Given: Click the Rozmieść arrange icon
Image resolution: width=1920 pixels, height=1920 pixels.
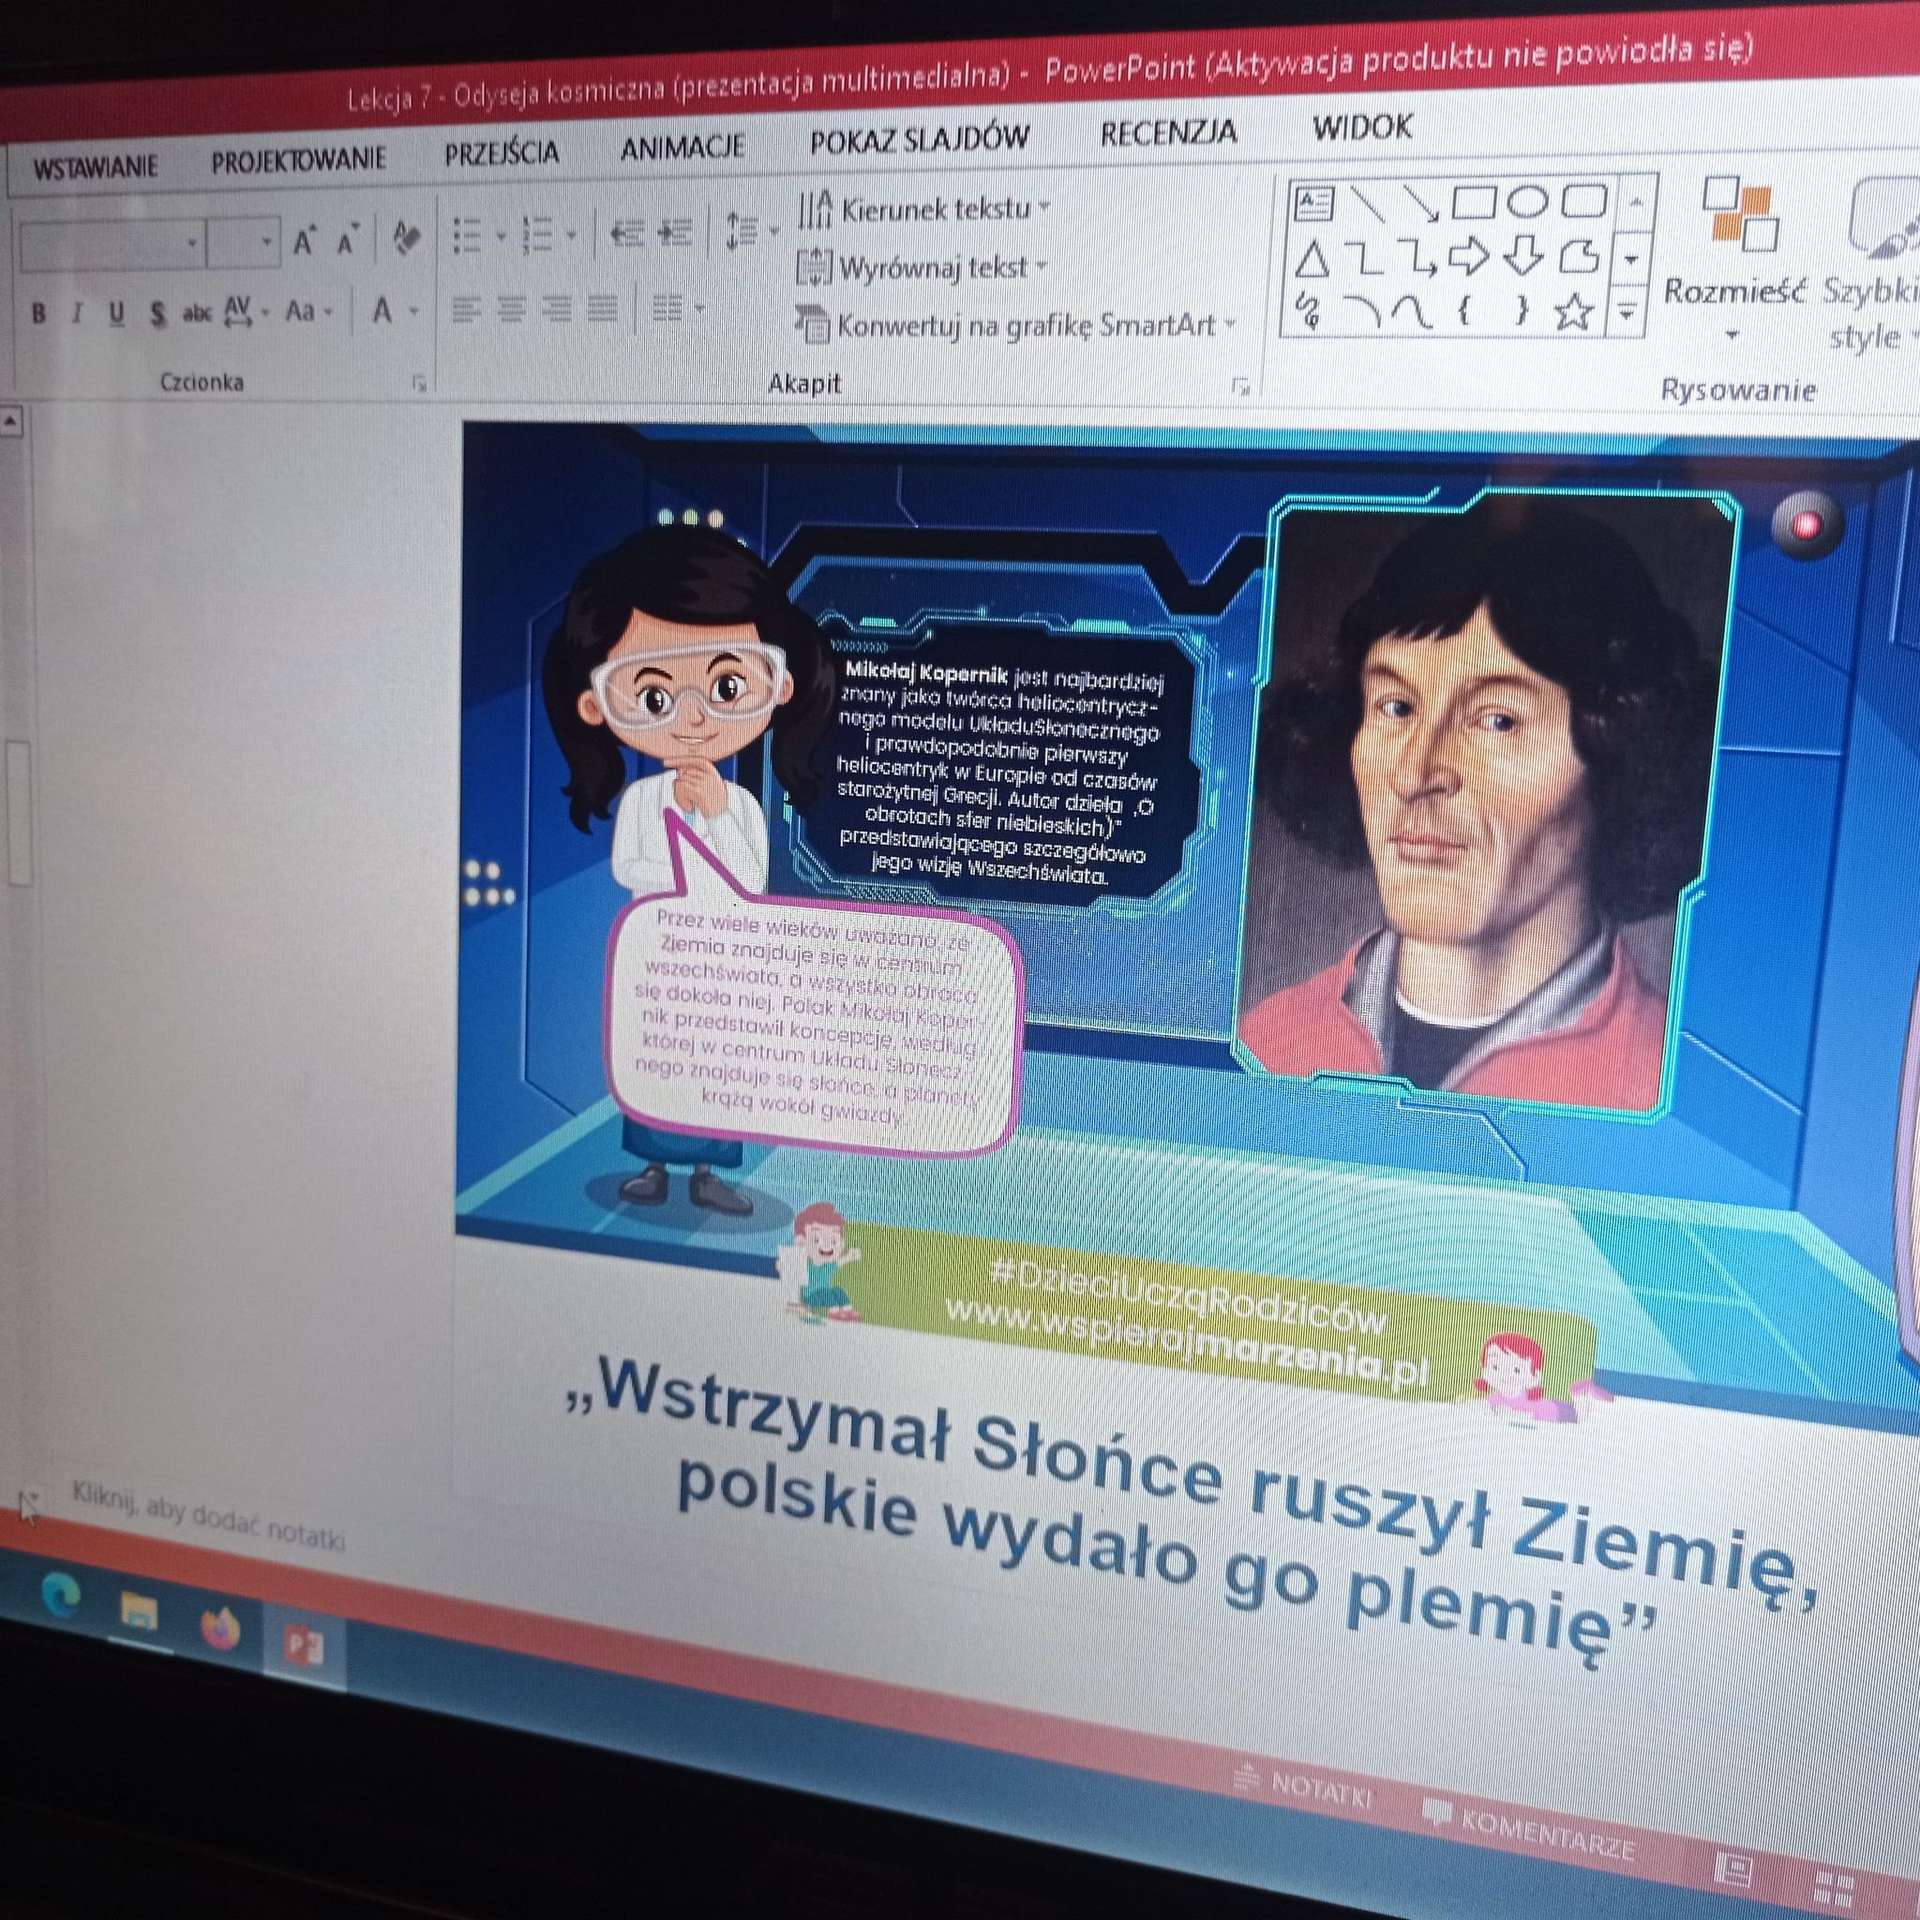Looking at the screenshot, I should [1739, 214].
